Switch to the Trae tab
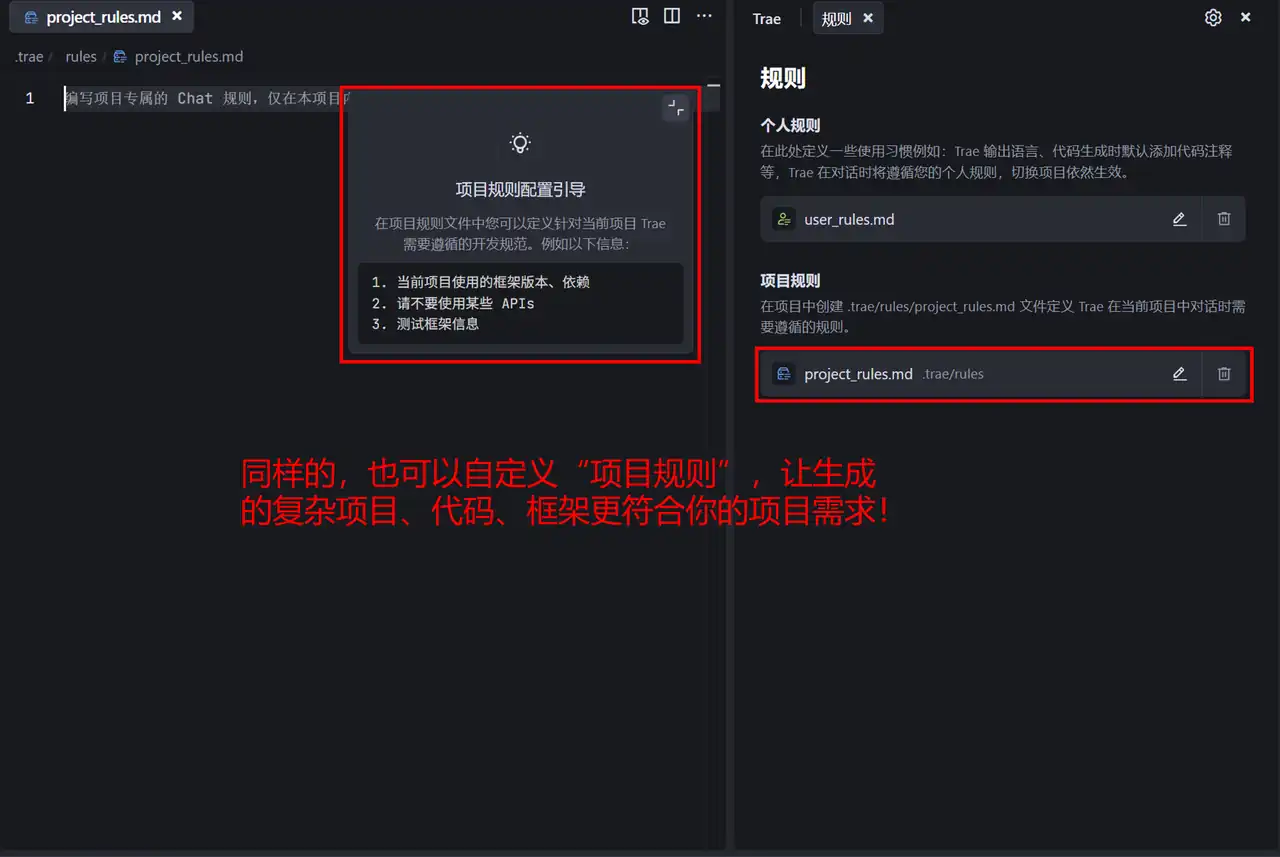Viewport: 1280px width, 857px height. click(767, 18)
